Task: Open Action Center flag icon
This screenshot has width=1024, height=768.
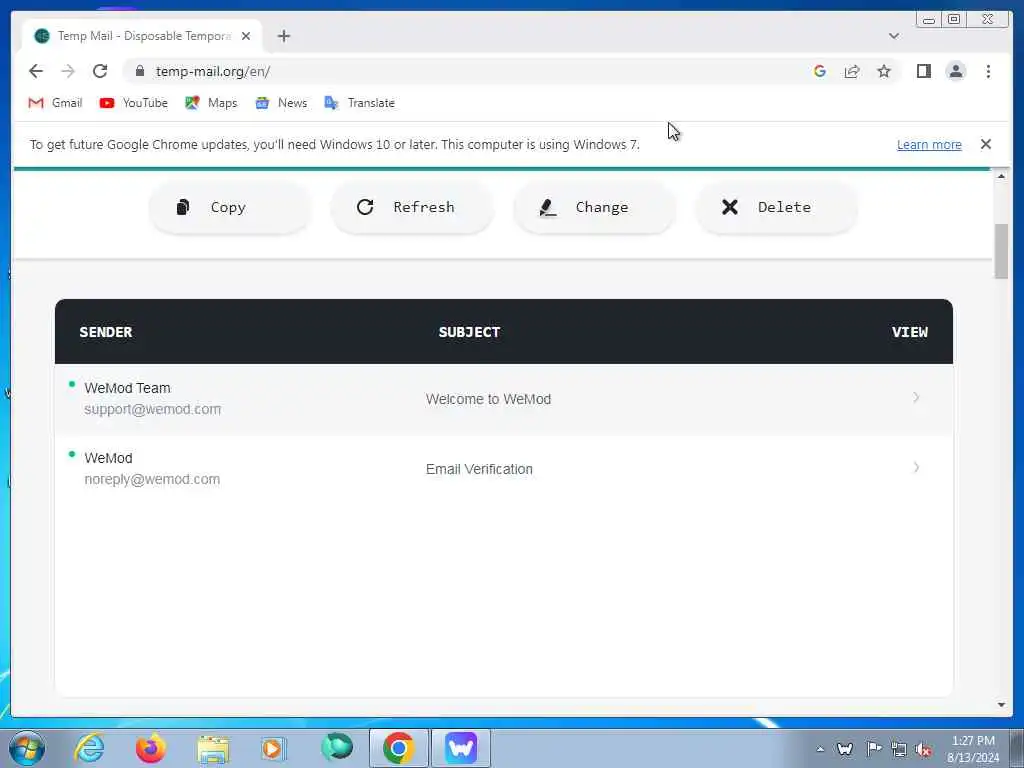Action: tap(873, 748)
